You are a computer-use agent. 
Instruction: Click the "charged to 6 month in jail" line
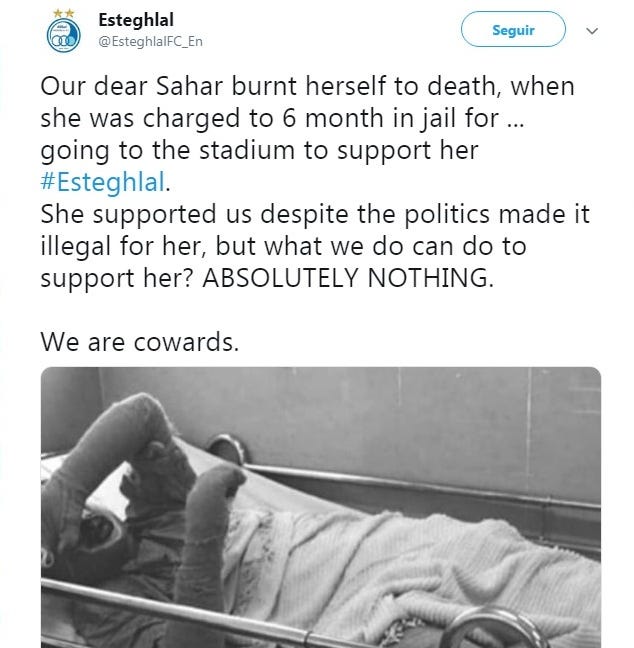[283, 118]
